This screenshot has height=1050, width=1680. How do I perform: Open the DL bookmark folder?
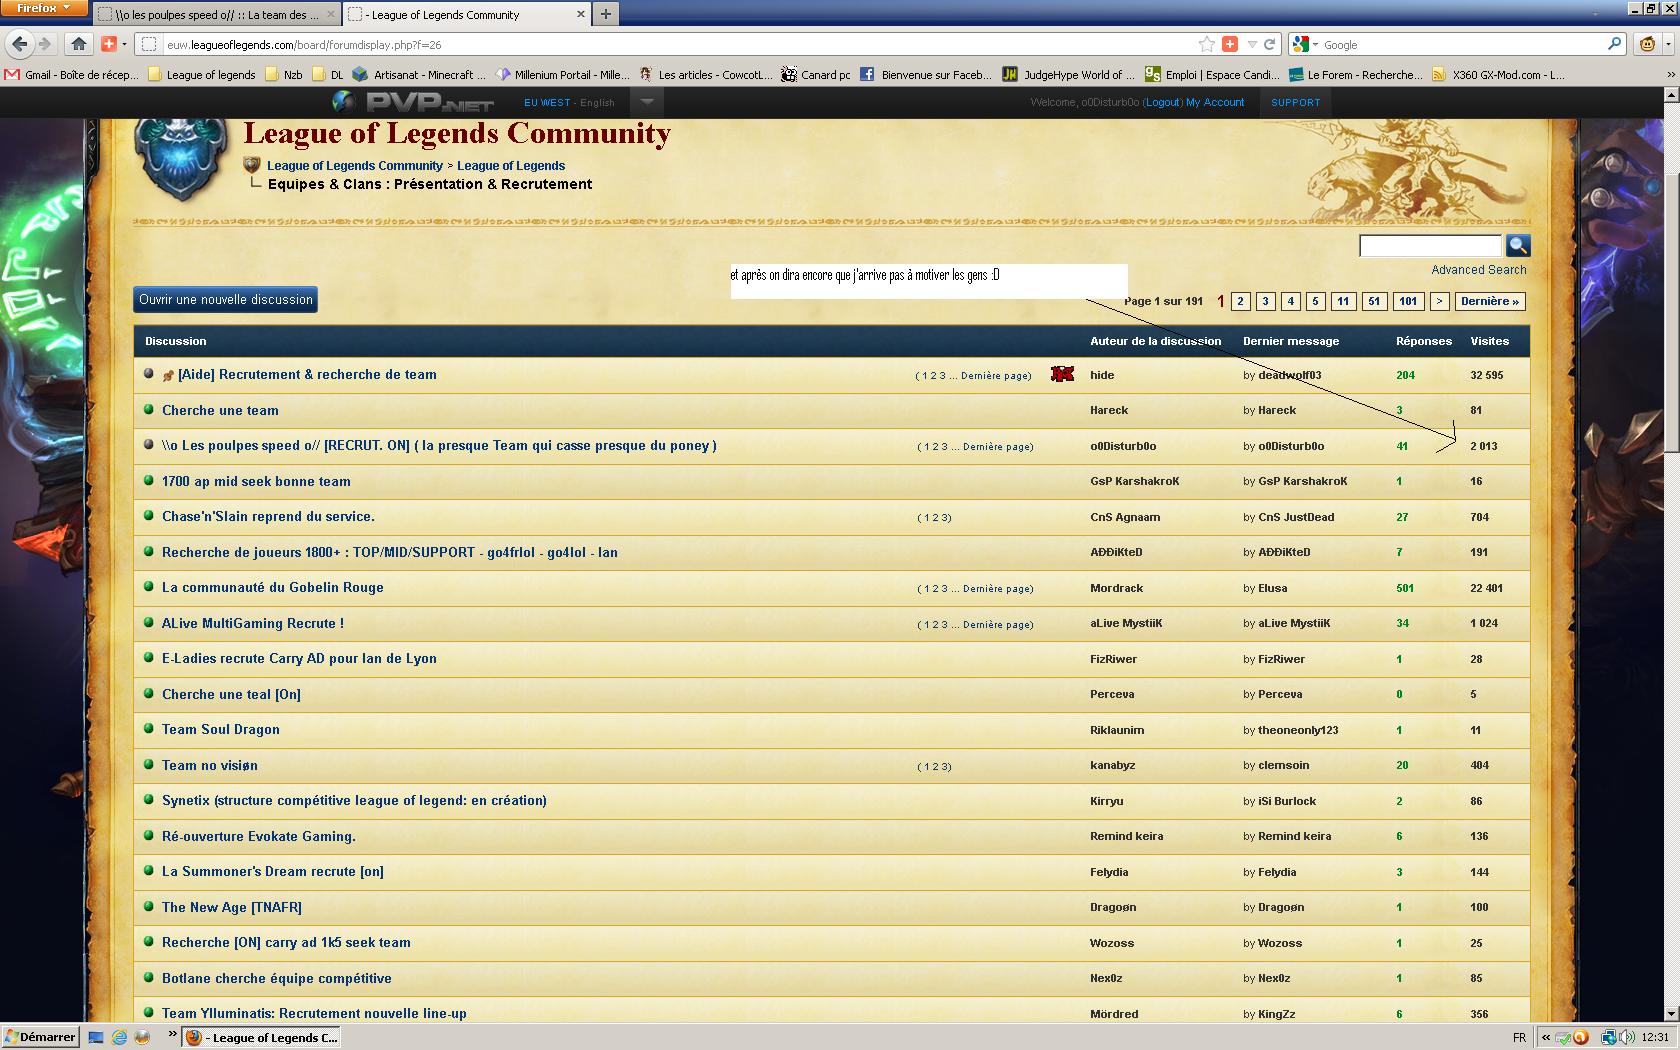328,74
